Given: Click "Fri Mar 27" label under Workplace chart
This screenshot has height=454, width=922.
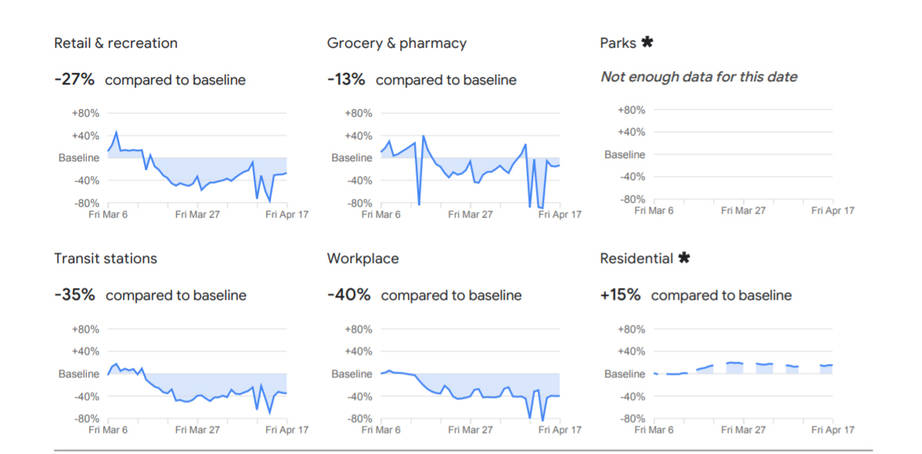Looking at the screenshot, I should coord(469,429).
